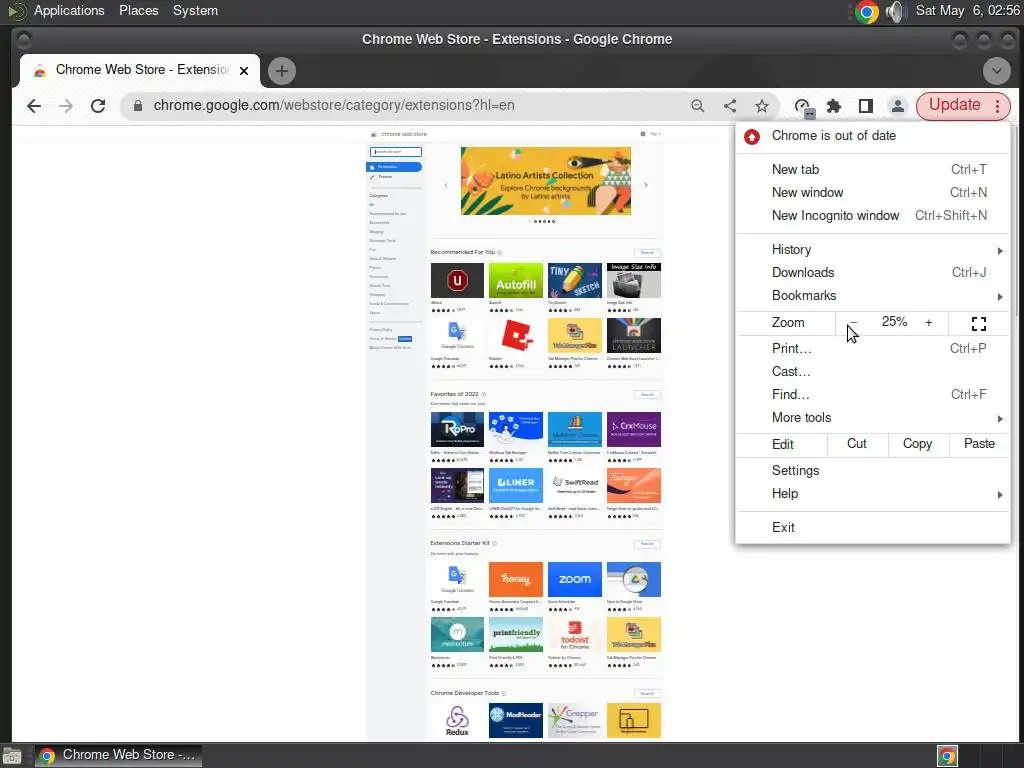Image resolution: width=1024 pixels, height=768 pixels.
Task: Open the zoom extension thumbnail
Action: [575, 579]
